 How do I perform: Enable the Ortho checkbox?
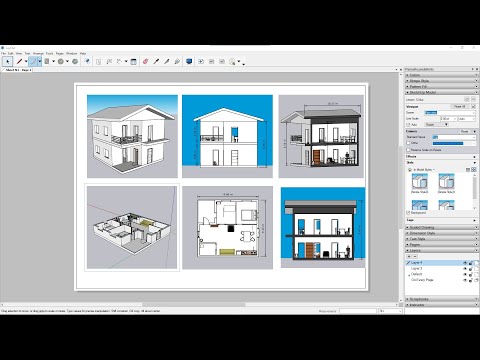pos(408,143)
